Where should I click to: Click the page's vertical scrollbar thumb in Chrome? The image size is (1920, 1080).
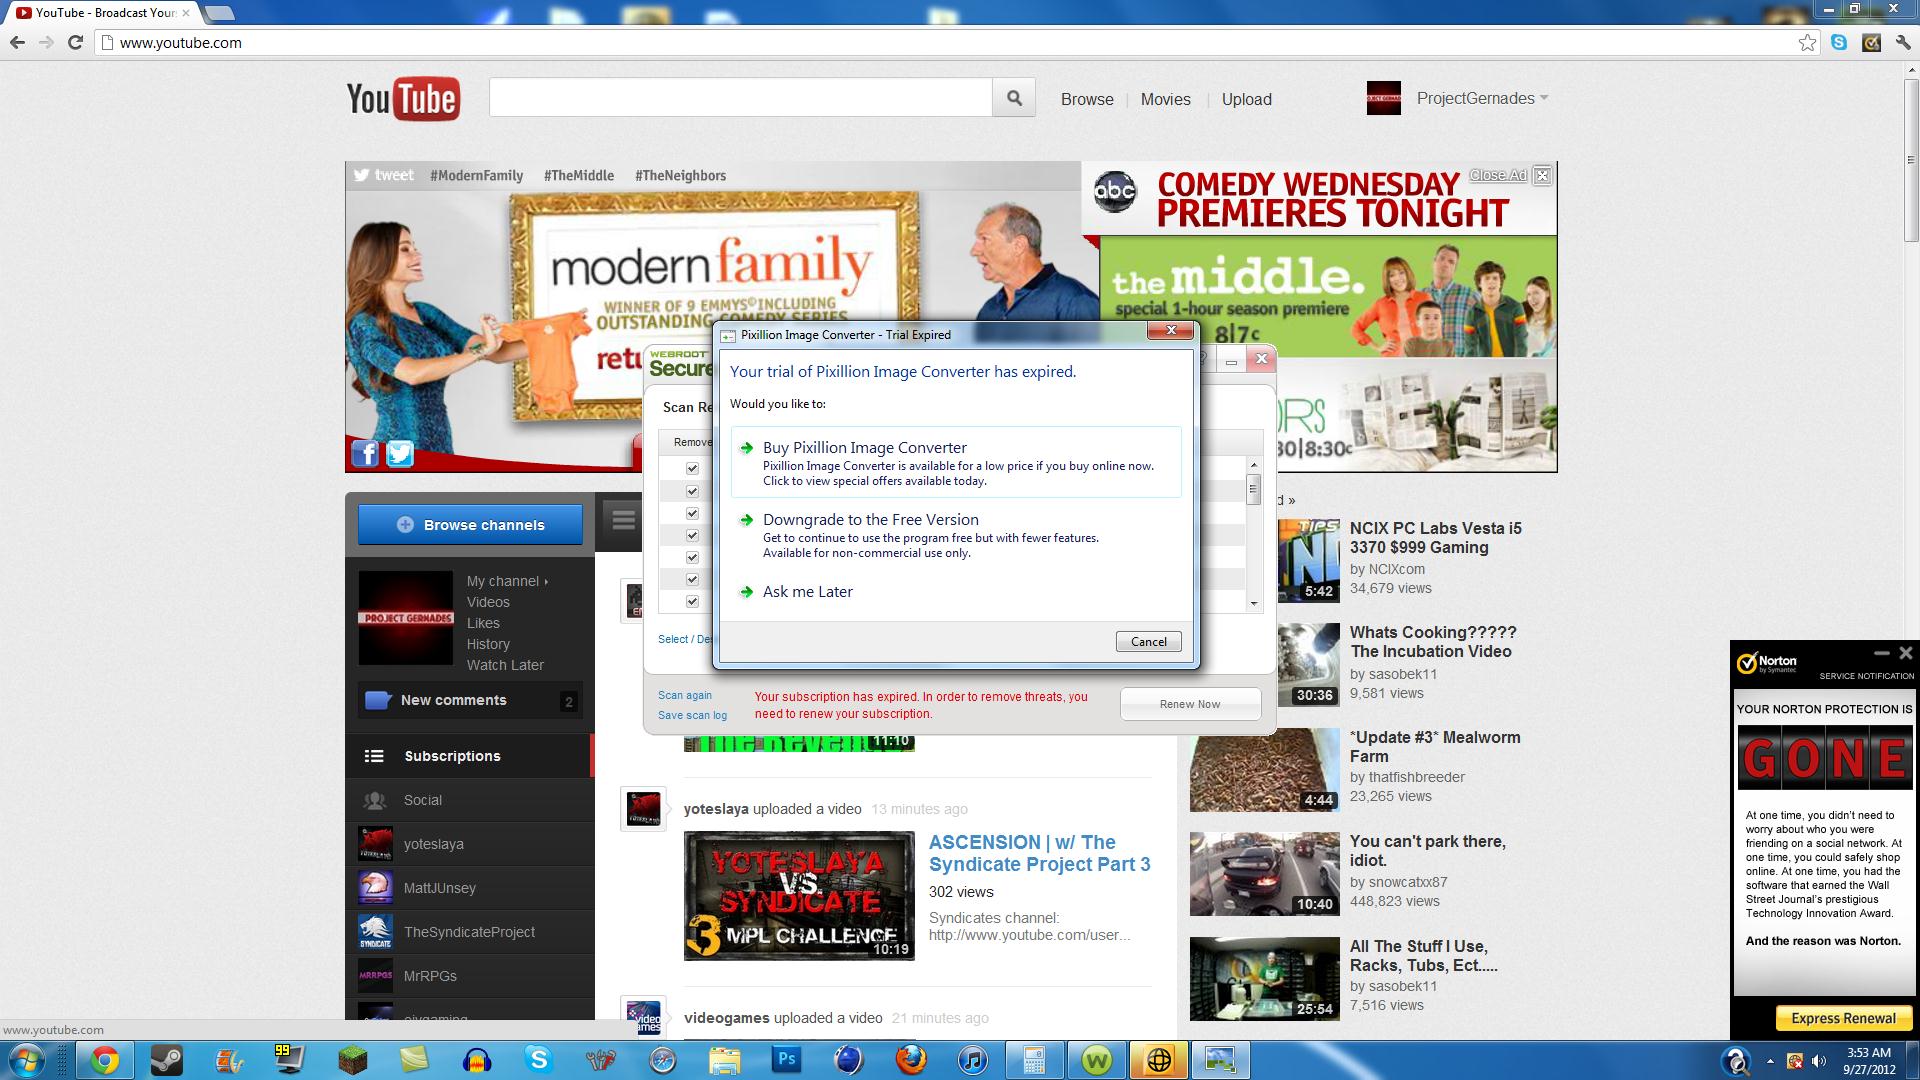tap(1911, 158)
